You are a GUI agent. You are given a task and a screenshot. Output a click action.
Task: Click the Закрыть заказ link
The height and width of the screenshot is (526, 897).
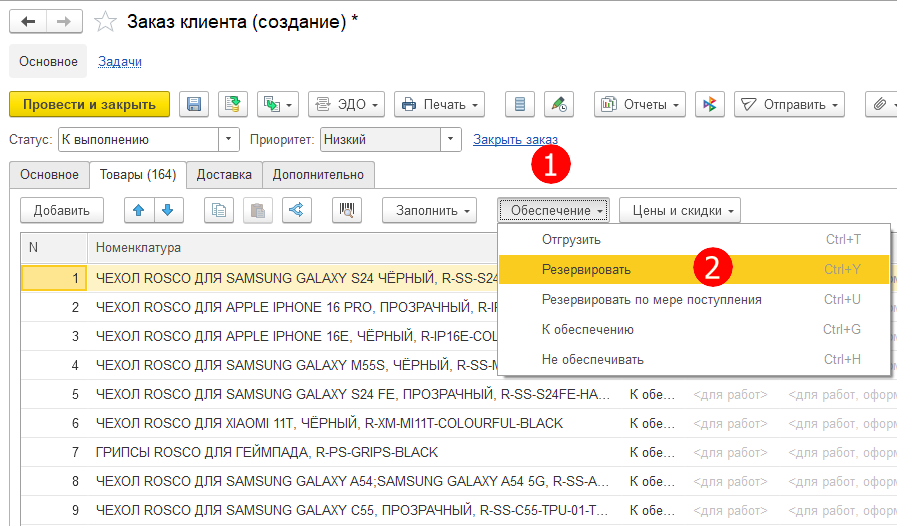tap(515, 140)
